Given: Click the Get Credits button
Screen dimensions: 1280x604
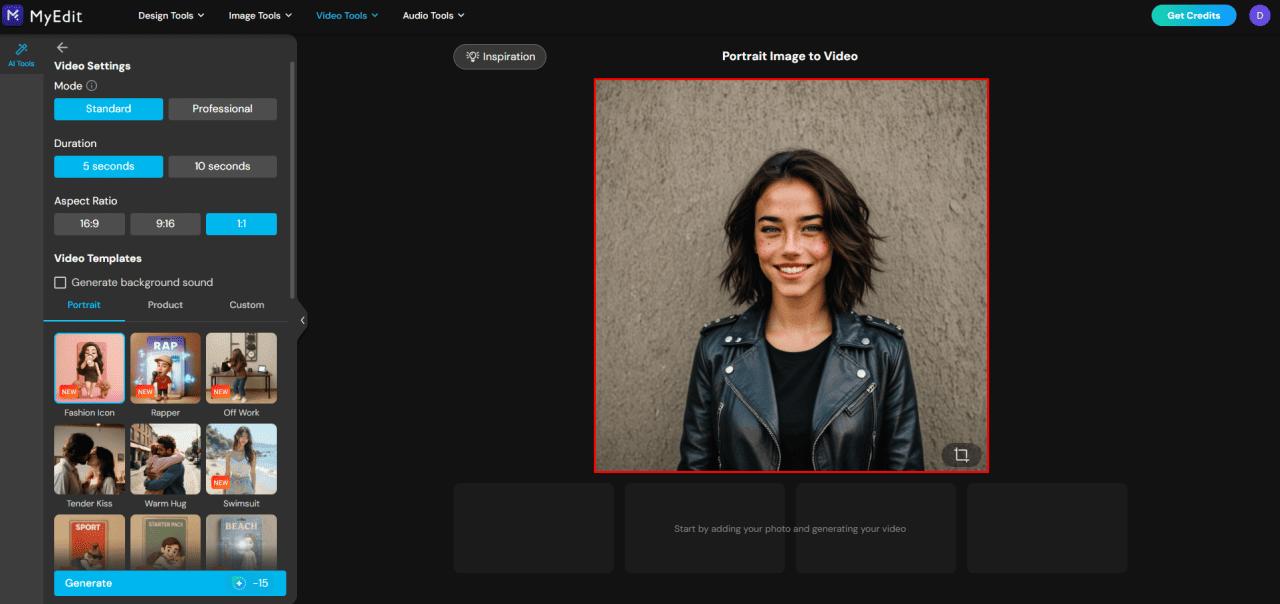Looking at the screenshot, I should pyautogui.click(x=1193, y=15).
